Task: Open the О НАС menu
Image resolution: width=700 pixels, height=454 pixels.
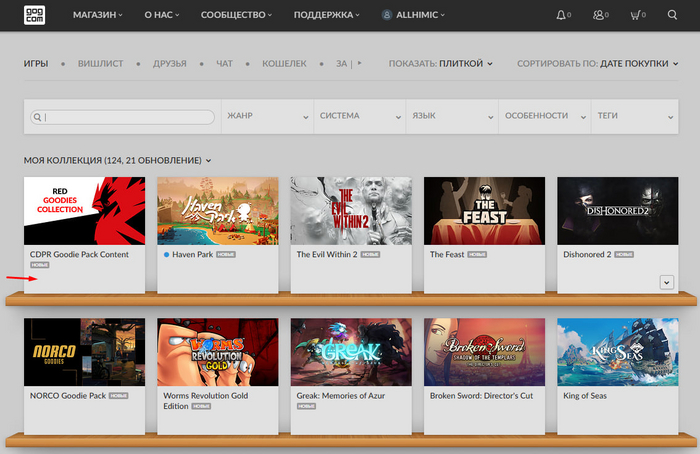Action: click(x=162, y=15)
